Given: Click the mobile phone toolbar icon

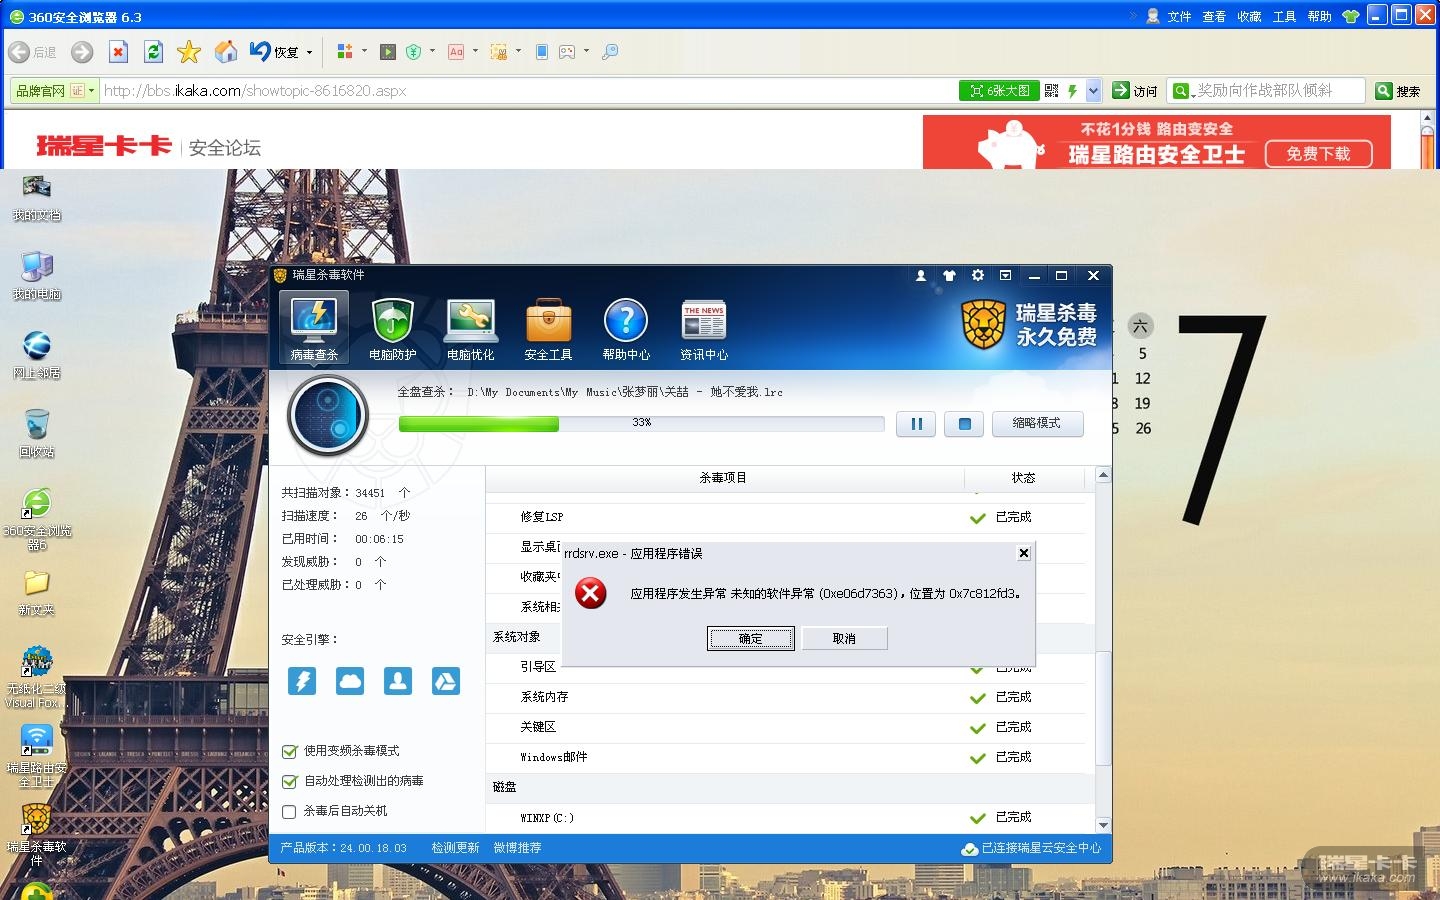Looking at the screenshot, I should (x=541, y=52).
